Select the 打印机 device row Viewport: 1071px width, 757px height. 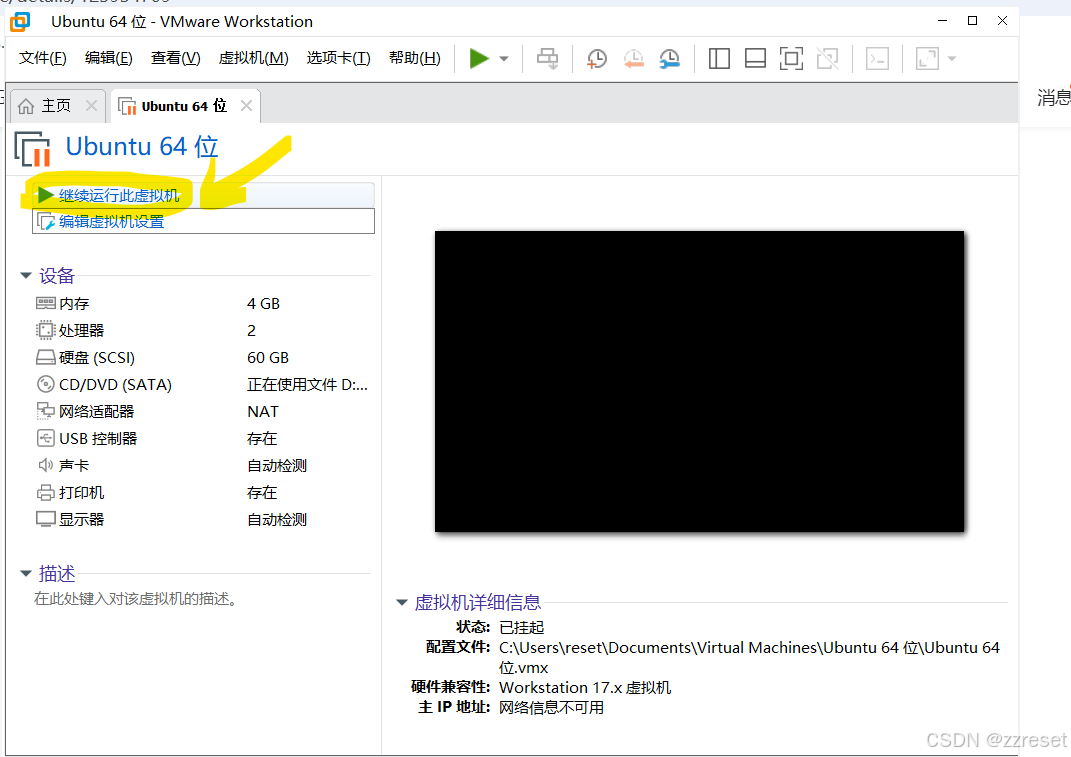(202, 493)
